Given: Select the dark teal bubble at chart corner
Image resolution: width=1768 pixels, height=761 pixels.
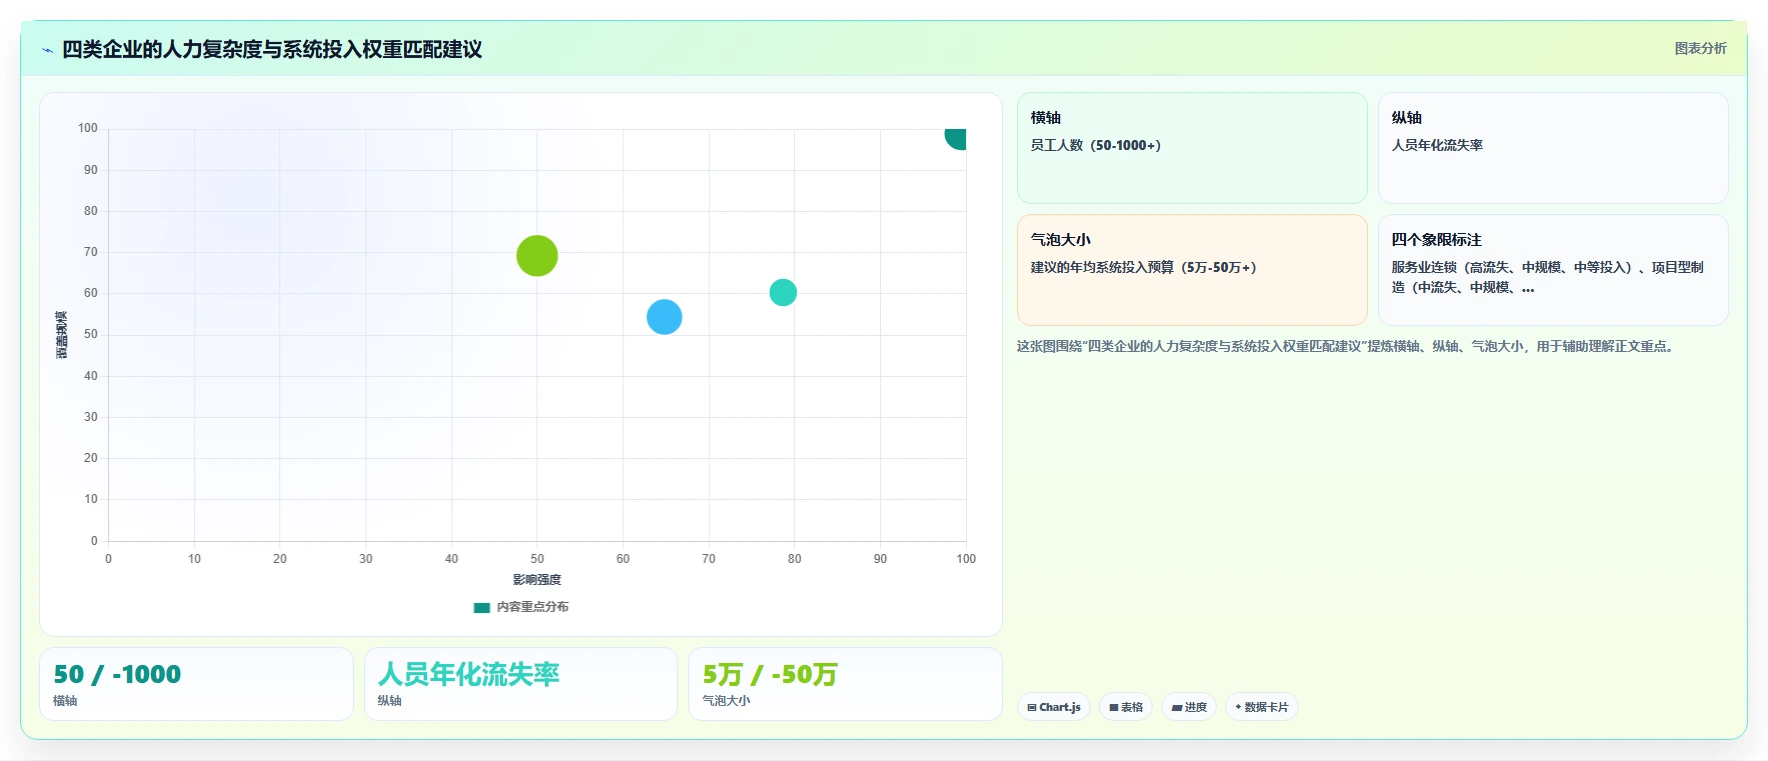Looking at the screenshot, I should 956,138.
